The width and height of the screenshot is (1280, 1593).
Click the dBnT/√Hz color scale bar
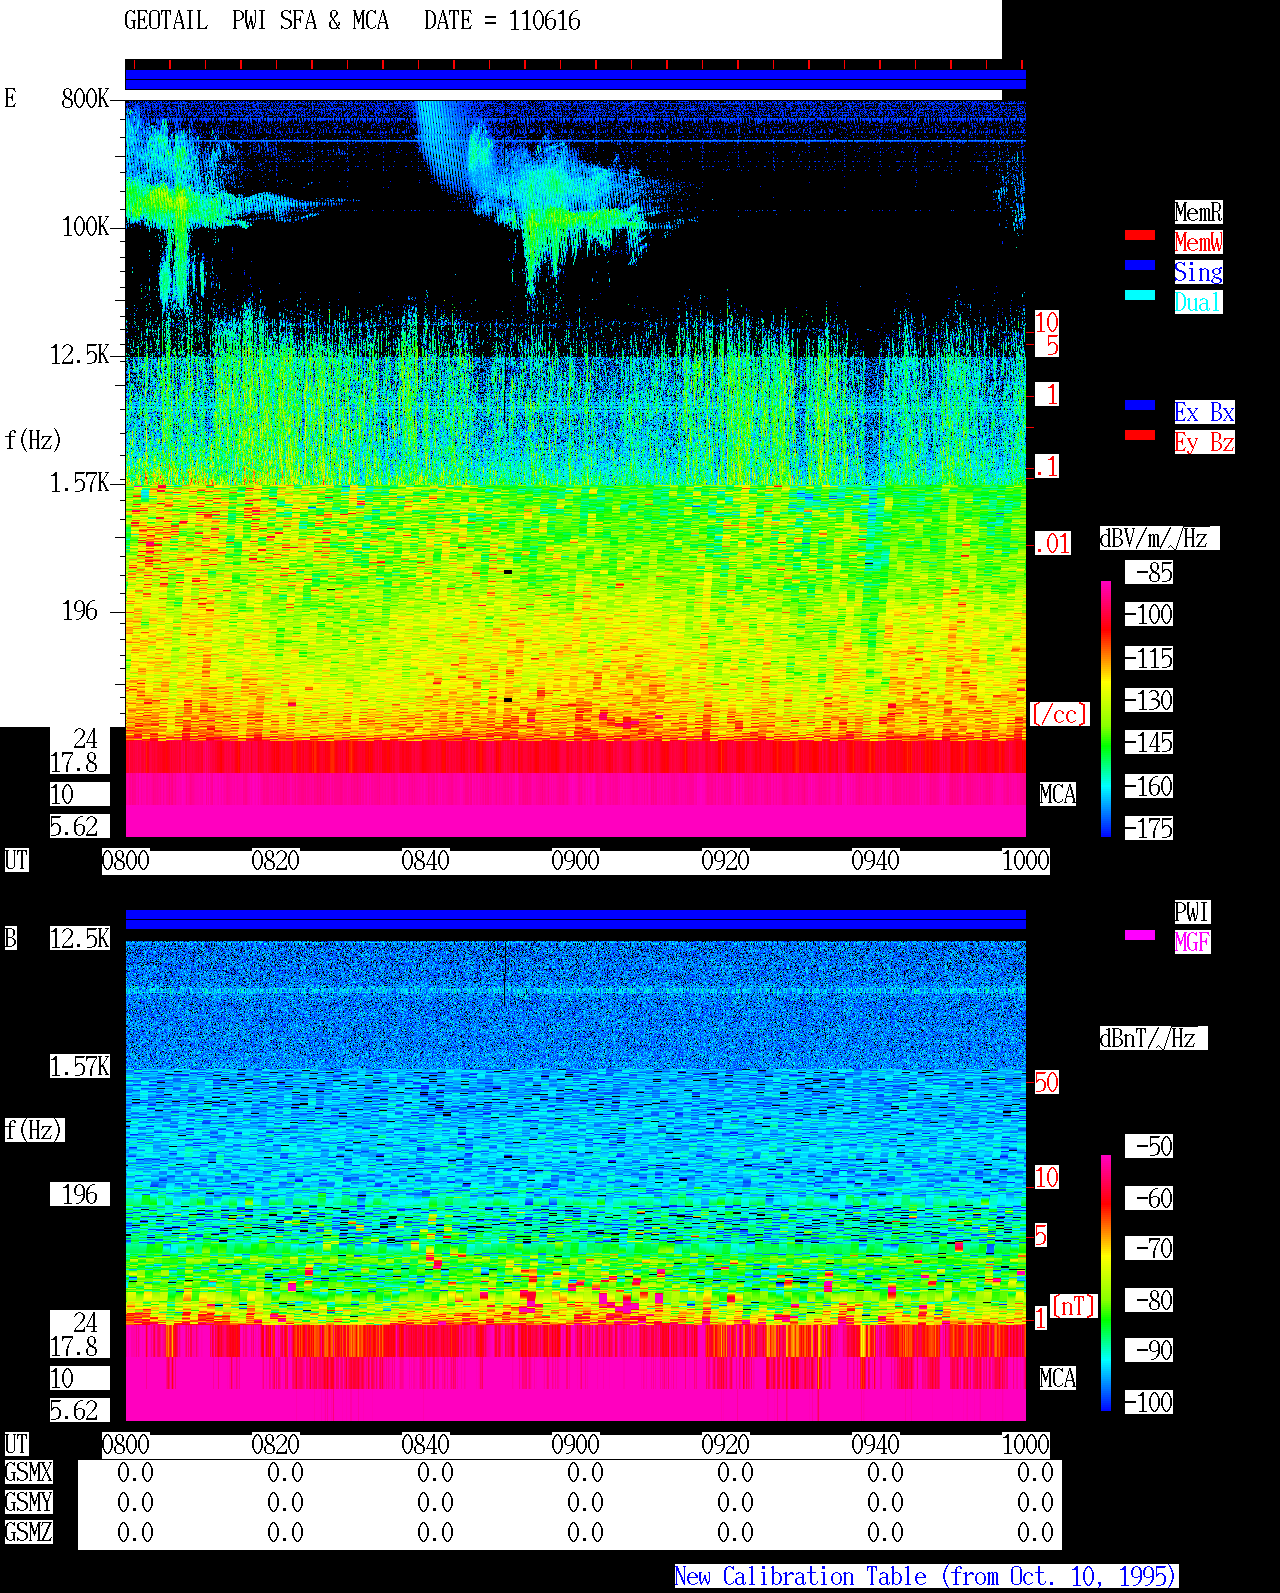tap(1106, 1283)
